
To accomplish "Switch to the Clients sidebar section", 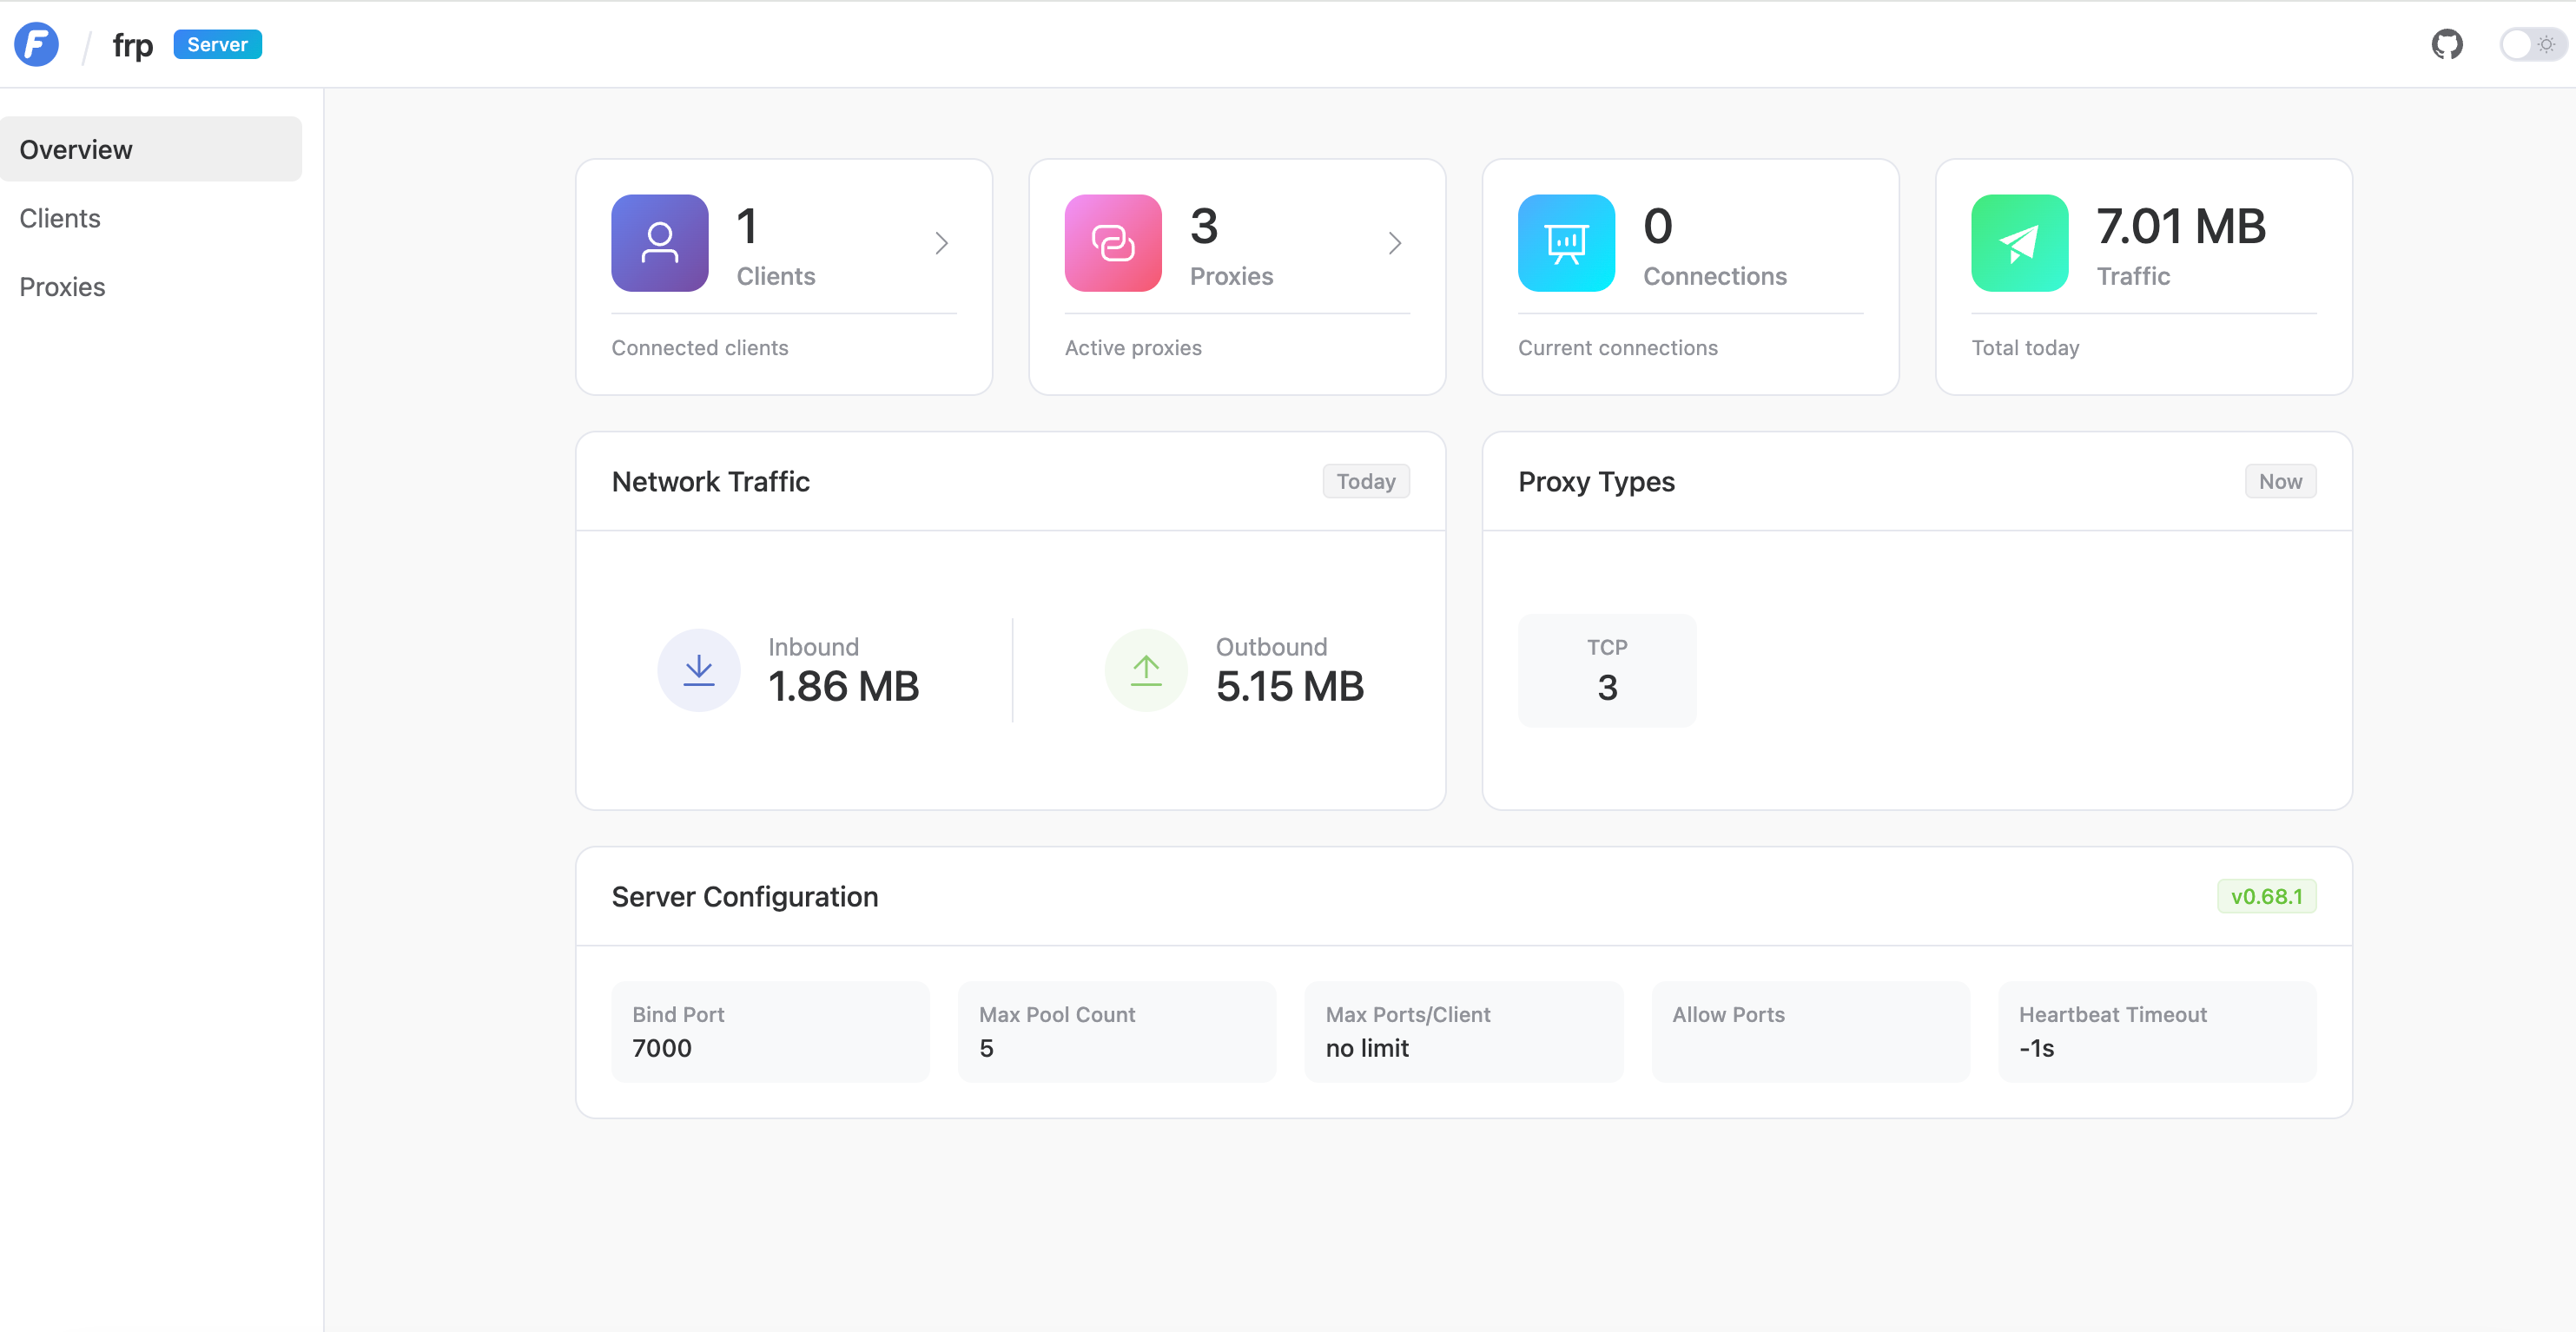I will click(x=60, y=218).
